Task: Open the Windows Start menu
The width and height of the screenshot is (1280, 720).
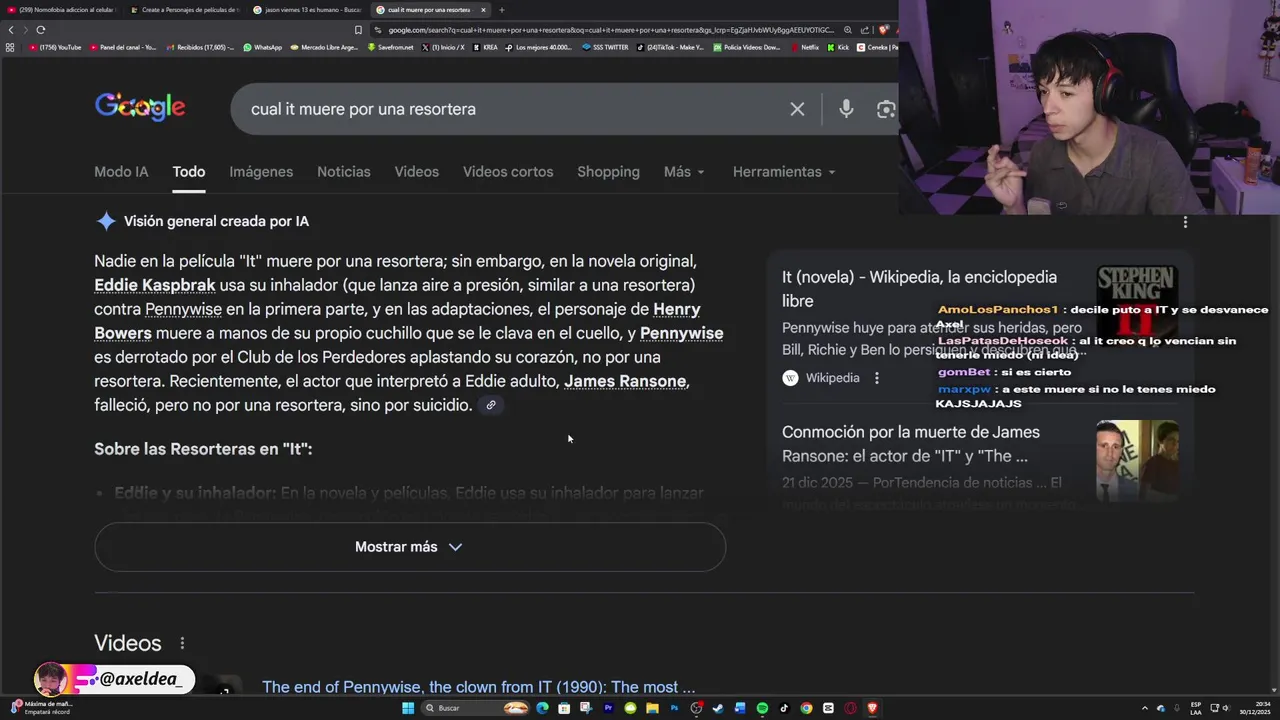Action: (408, 708)
